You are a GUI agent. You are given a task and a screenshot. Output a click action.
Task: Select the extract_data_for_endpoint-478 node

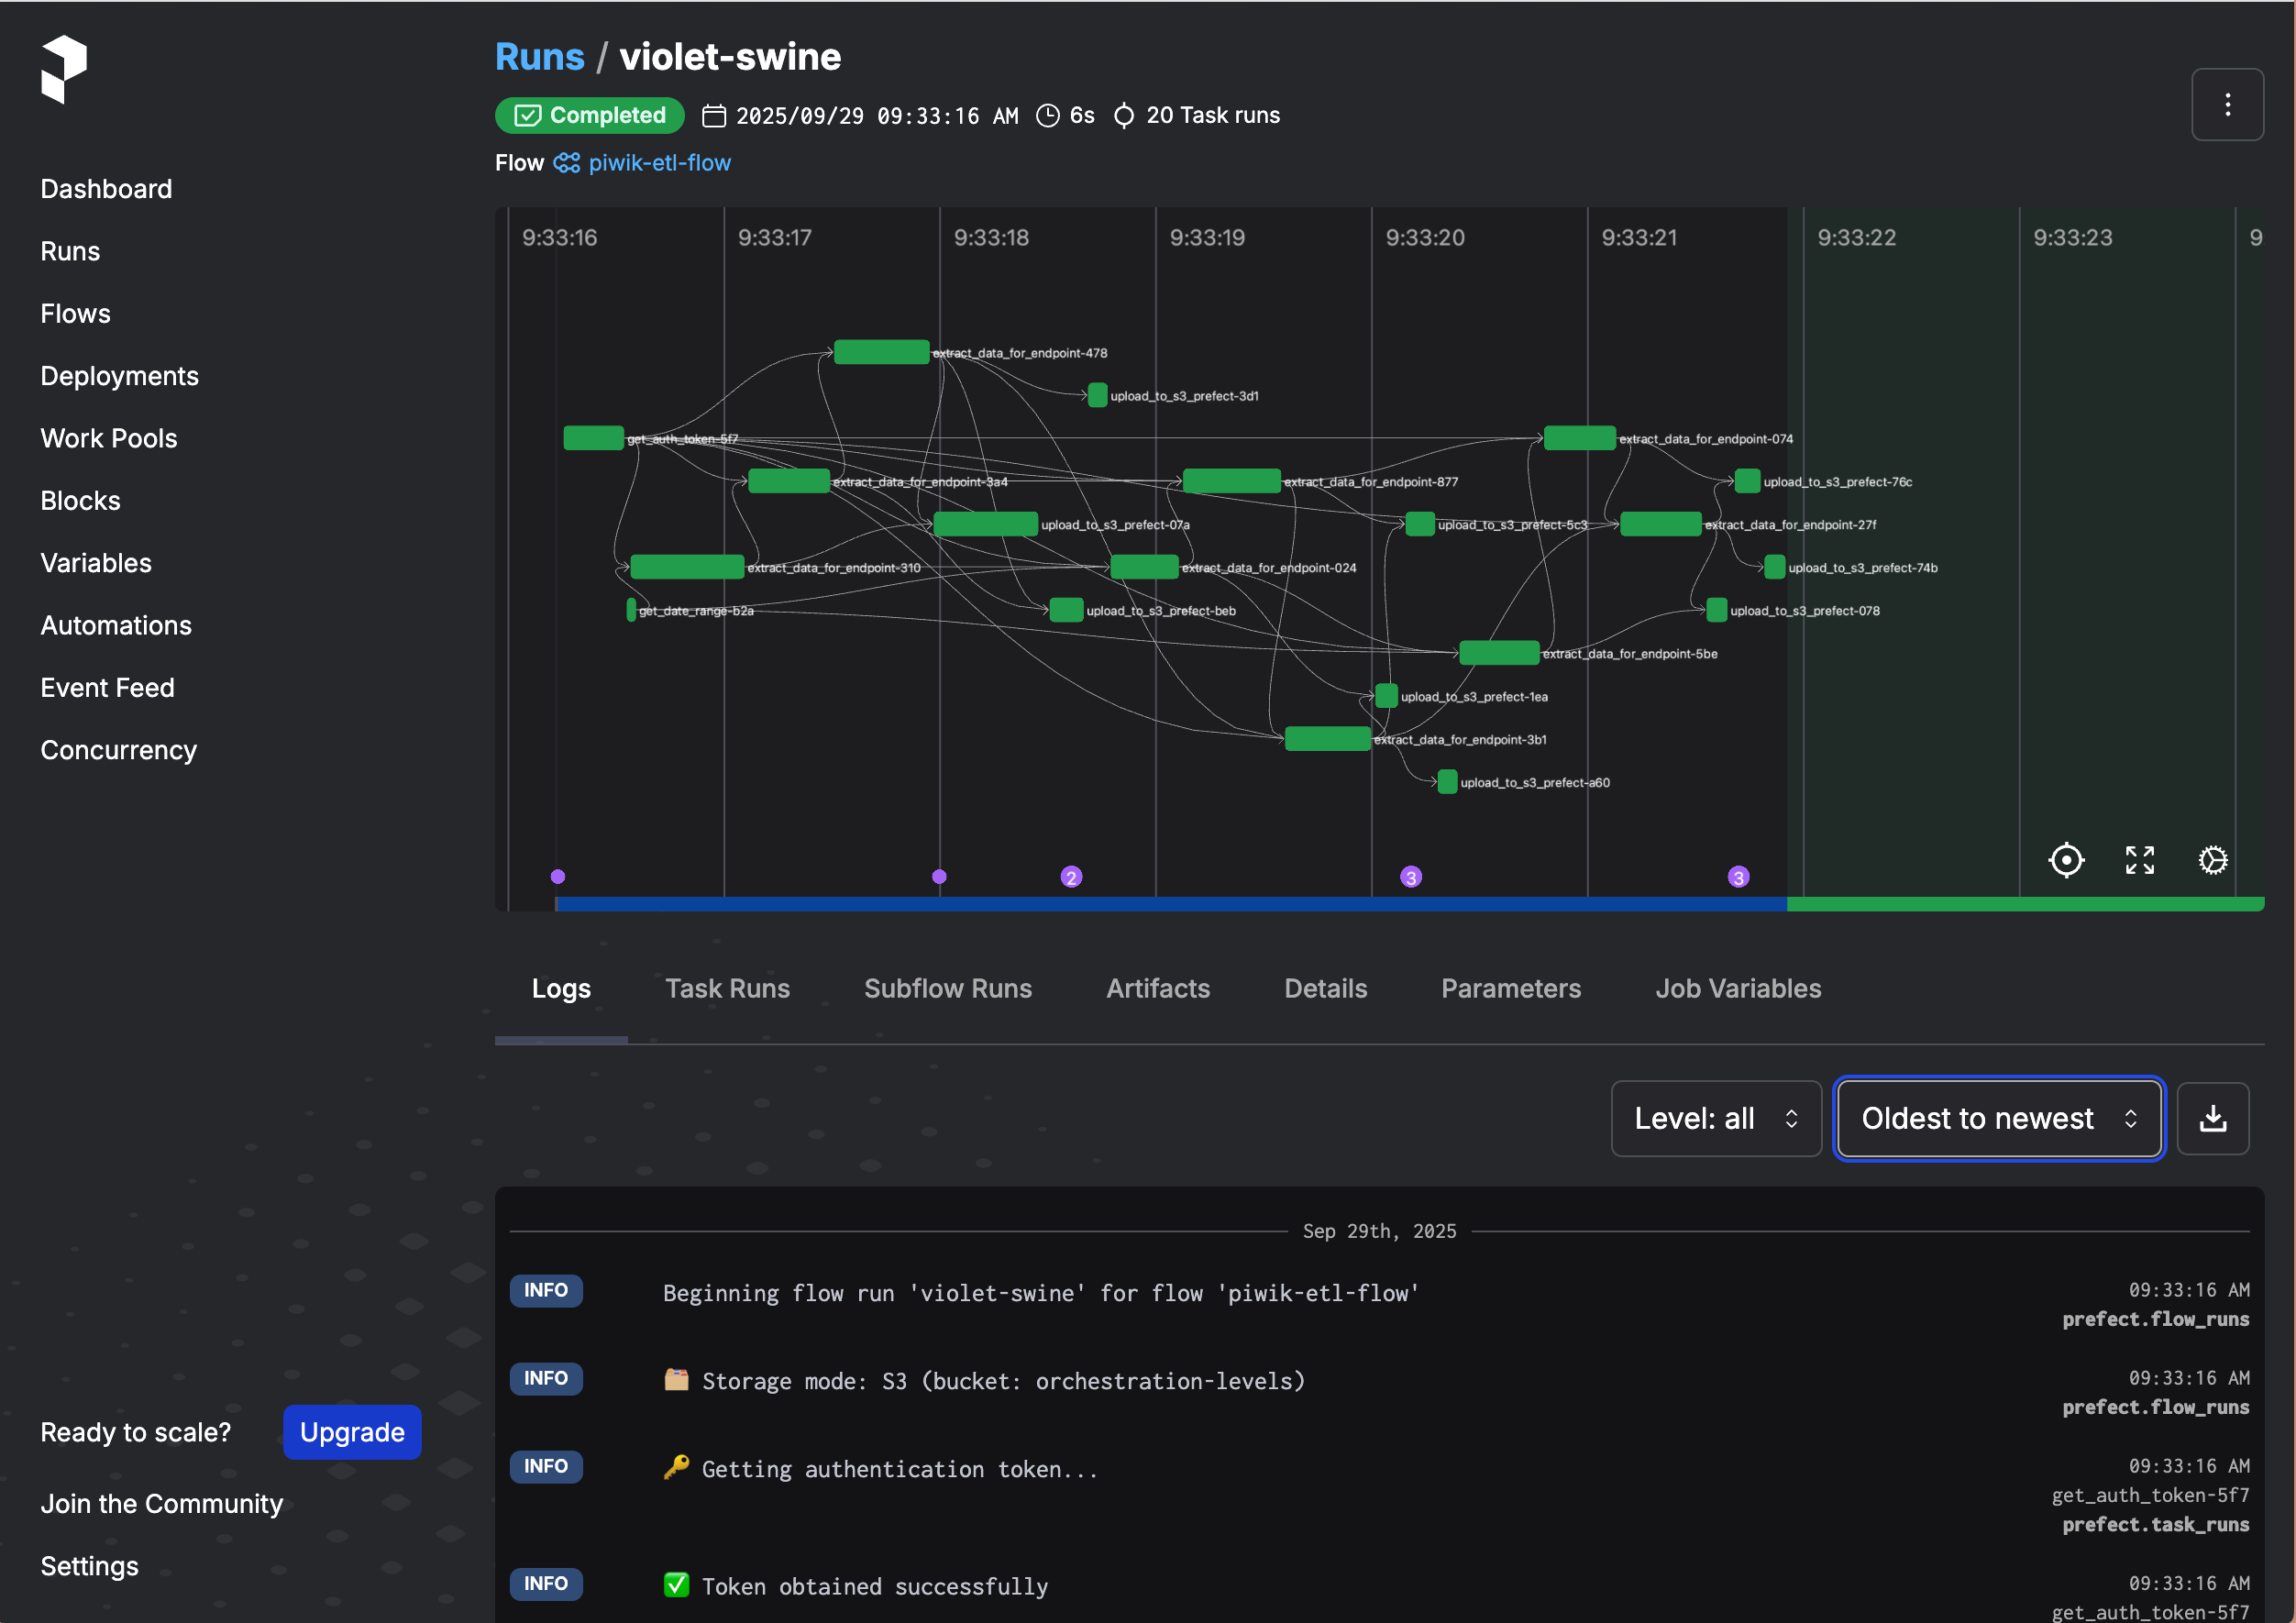point(881,352)
